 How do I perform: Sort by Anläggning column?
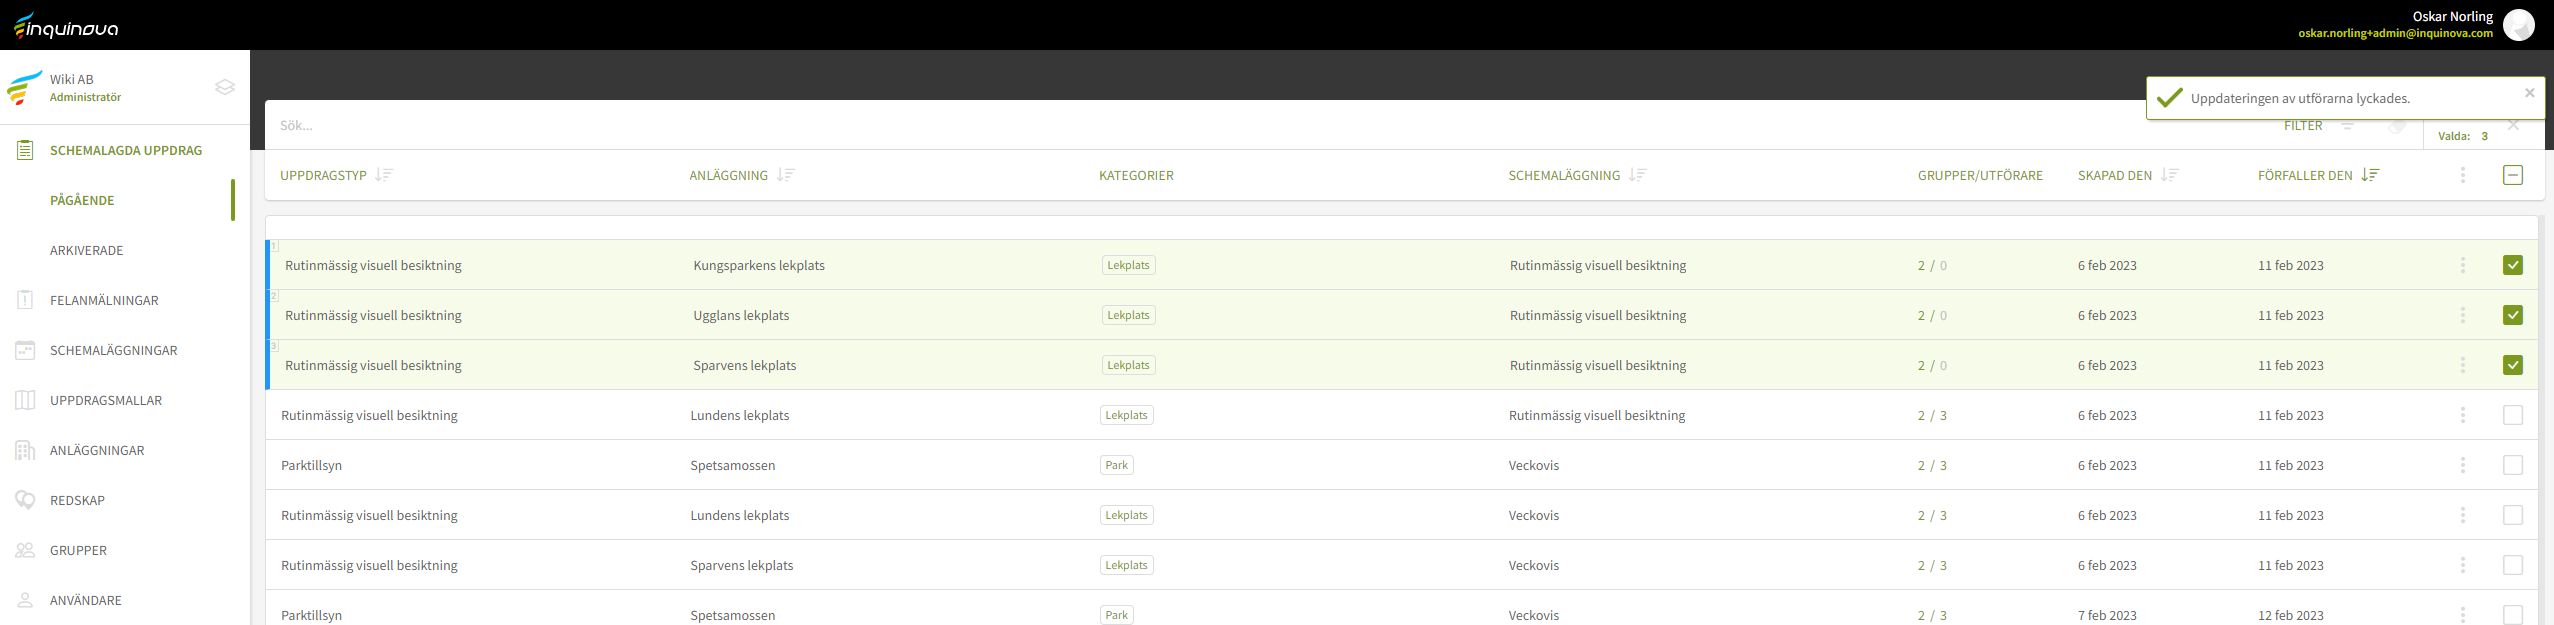tap(786, 175)
